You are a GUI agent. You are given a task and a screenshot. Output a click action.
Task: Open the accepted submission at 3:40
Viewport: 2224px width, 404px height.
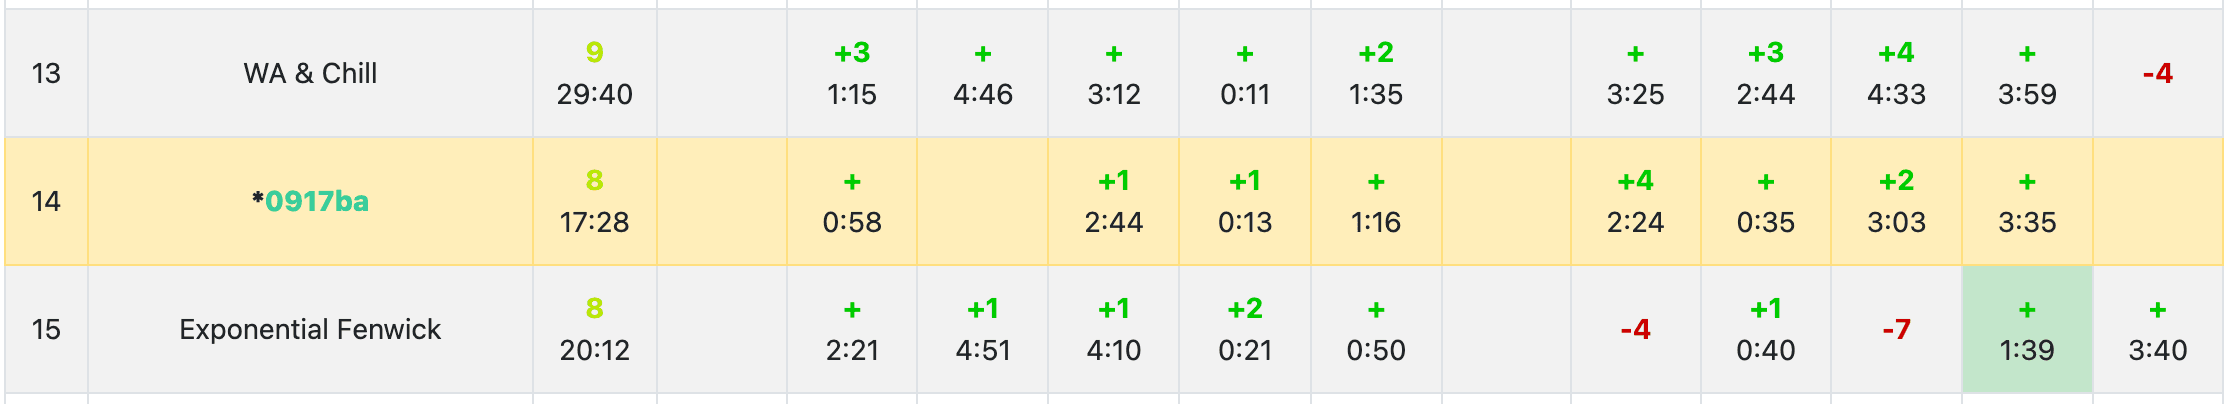[x=2157, y=329]
